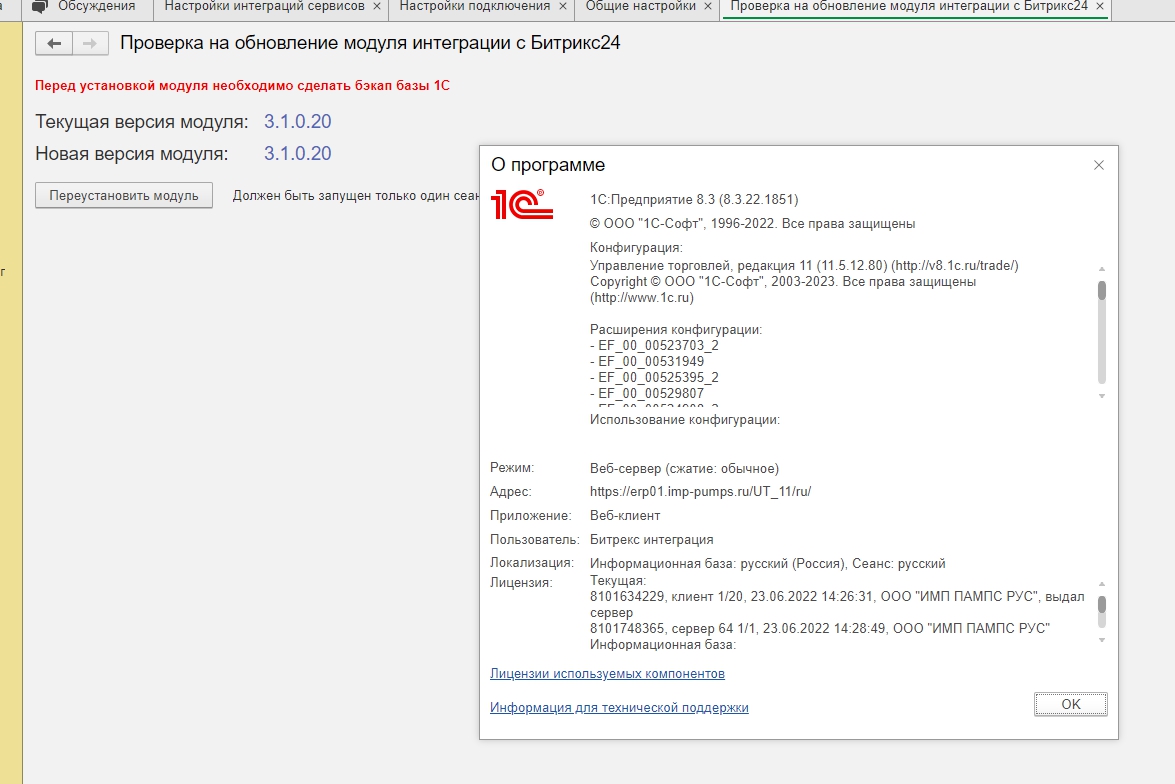Viewport: 1175px width, 784px height.
Task: Close the Общие настройки tab
Action: [707, 7]
